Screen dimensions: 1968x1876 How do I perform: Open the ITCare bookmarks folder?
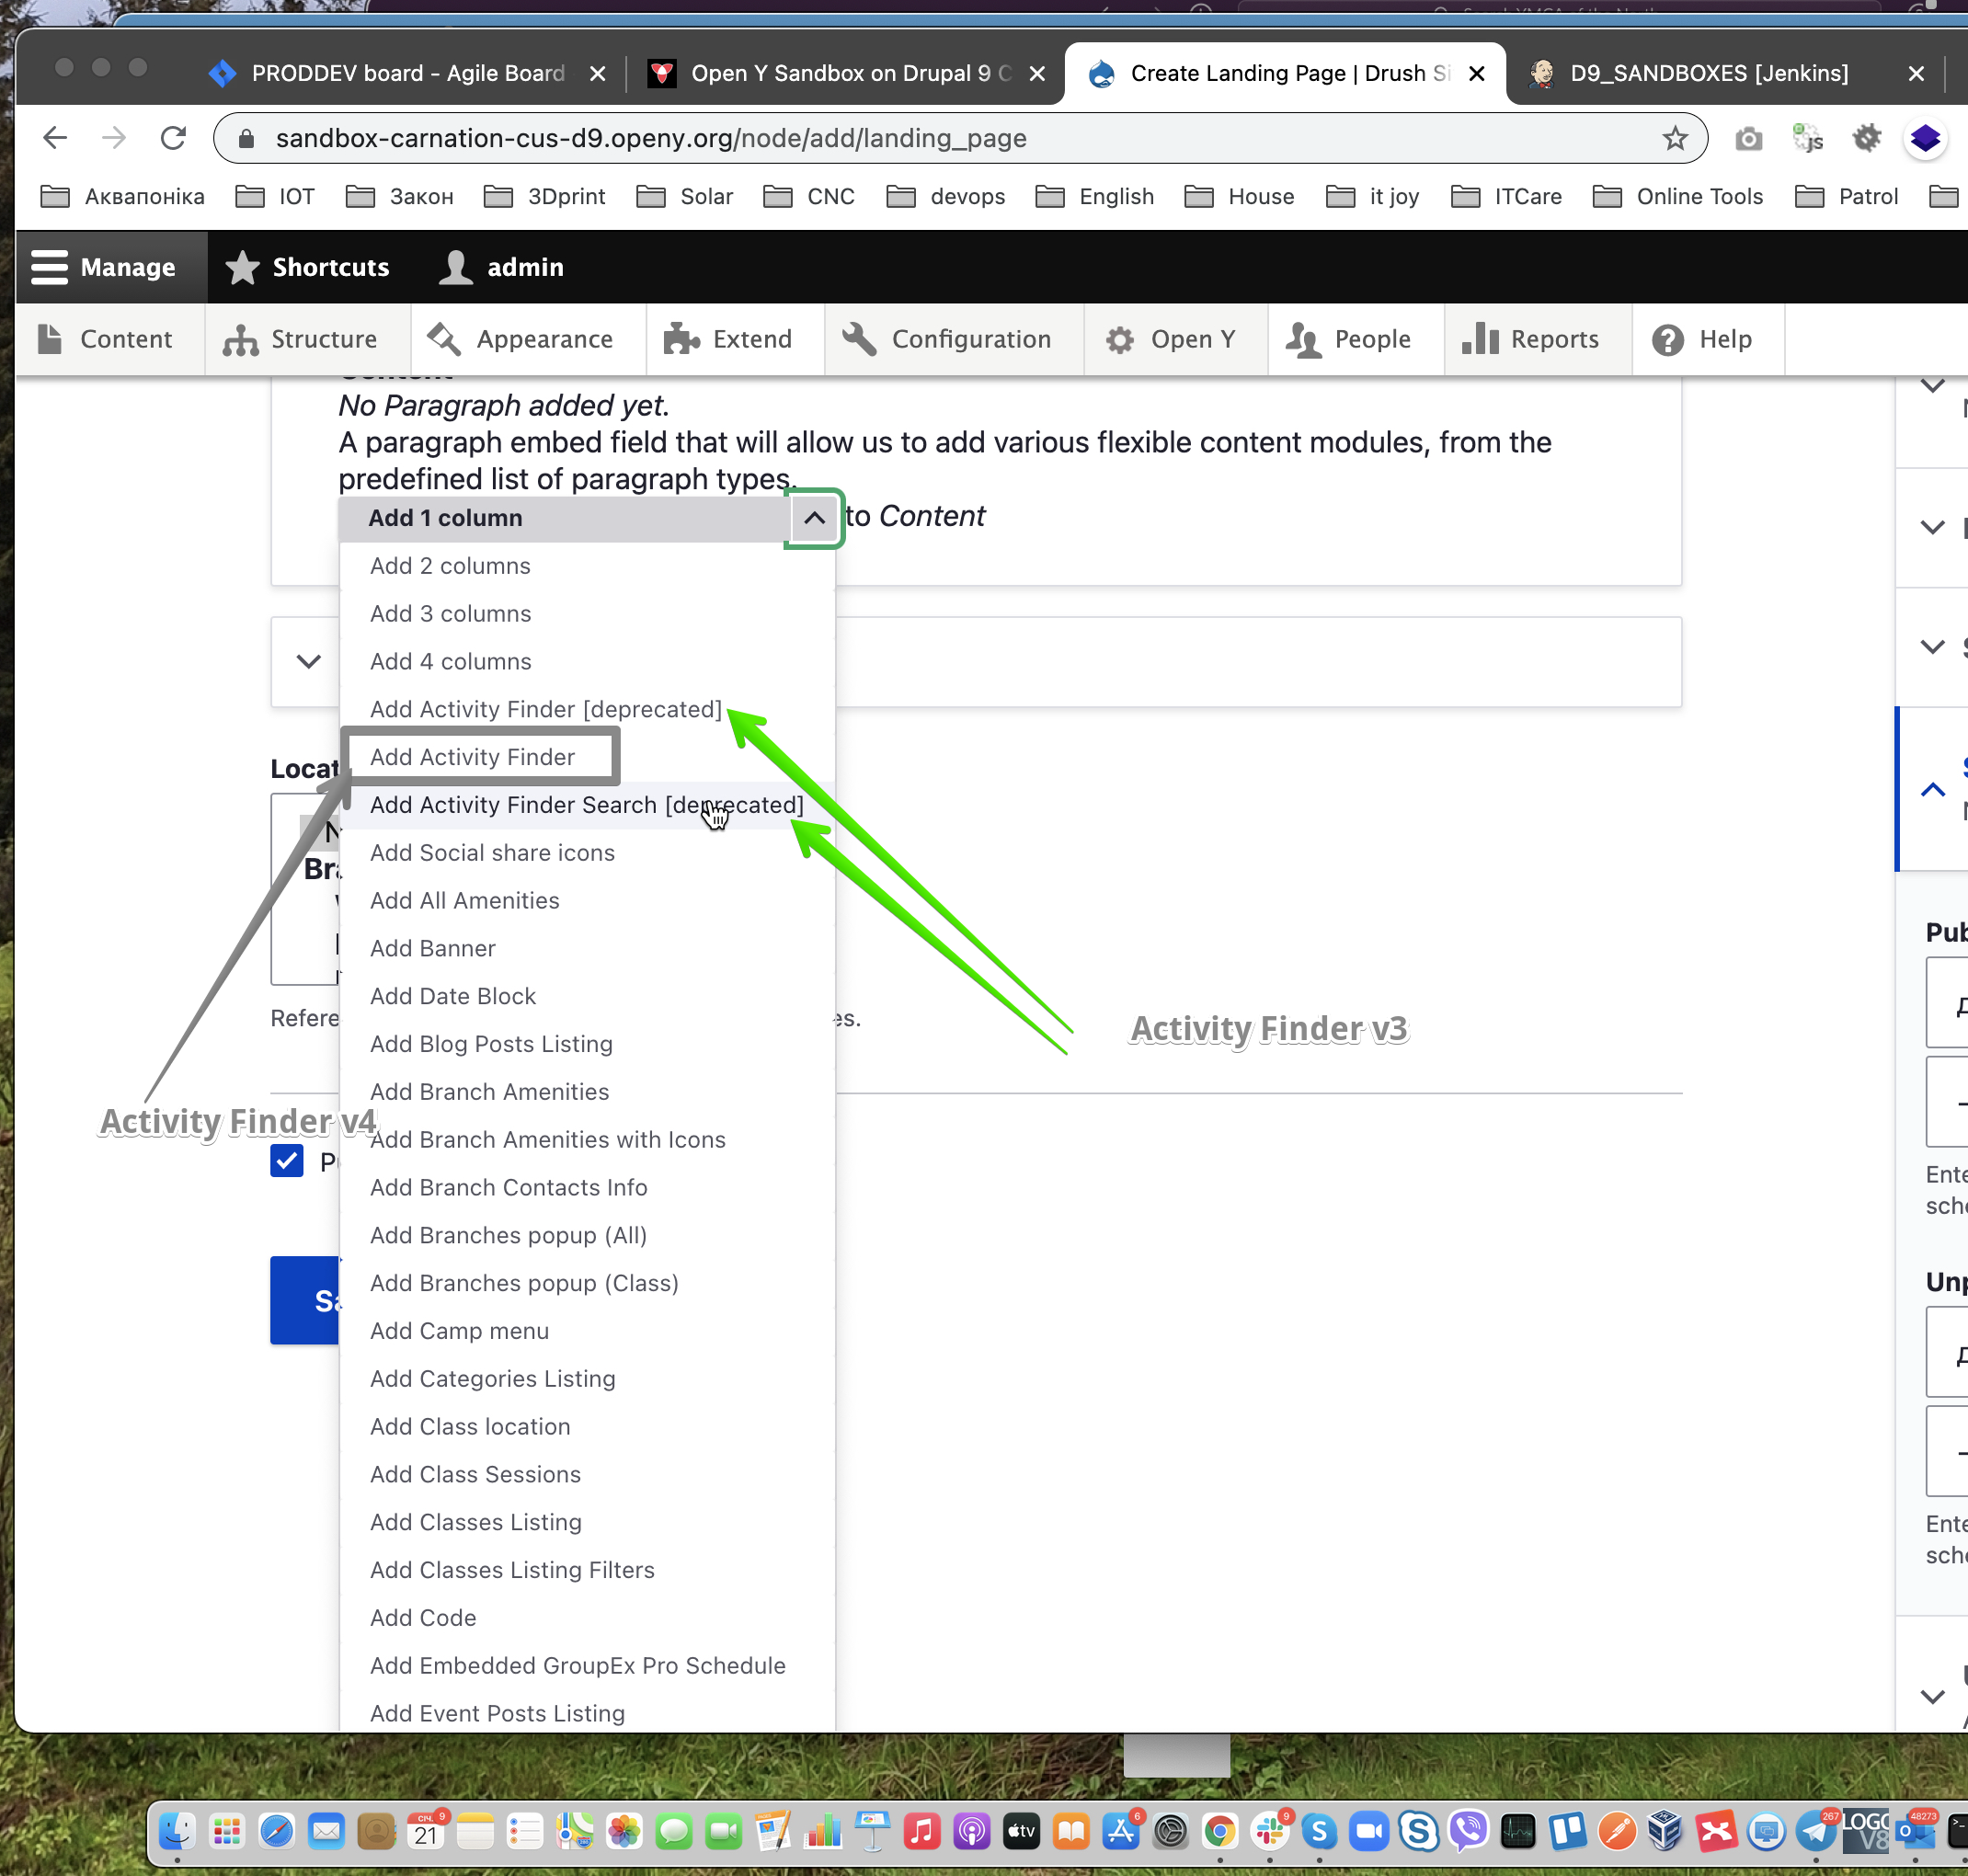(1507, 196)
